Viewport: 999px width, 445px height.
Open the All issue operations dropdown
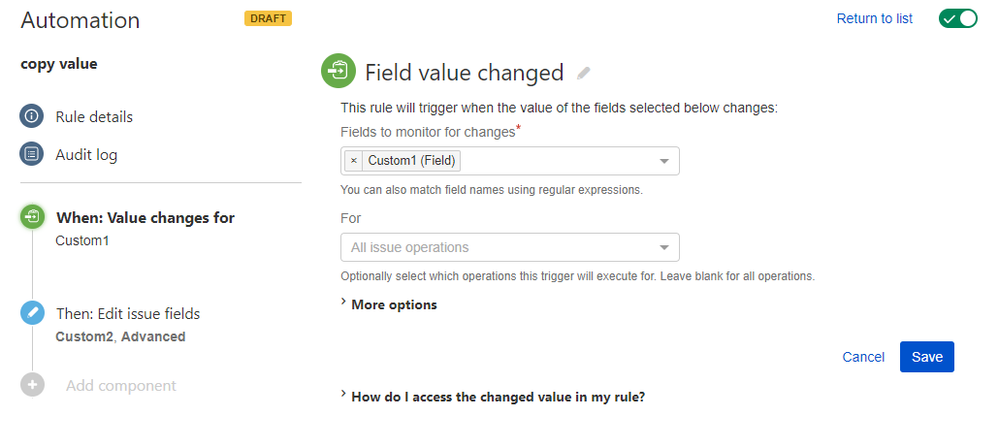[510, 247]
